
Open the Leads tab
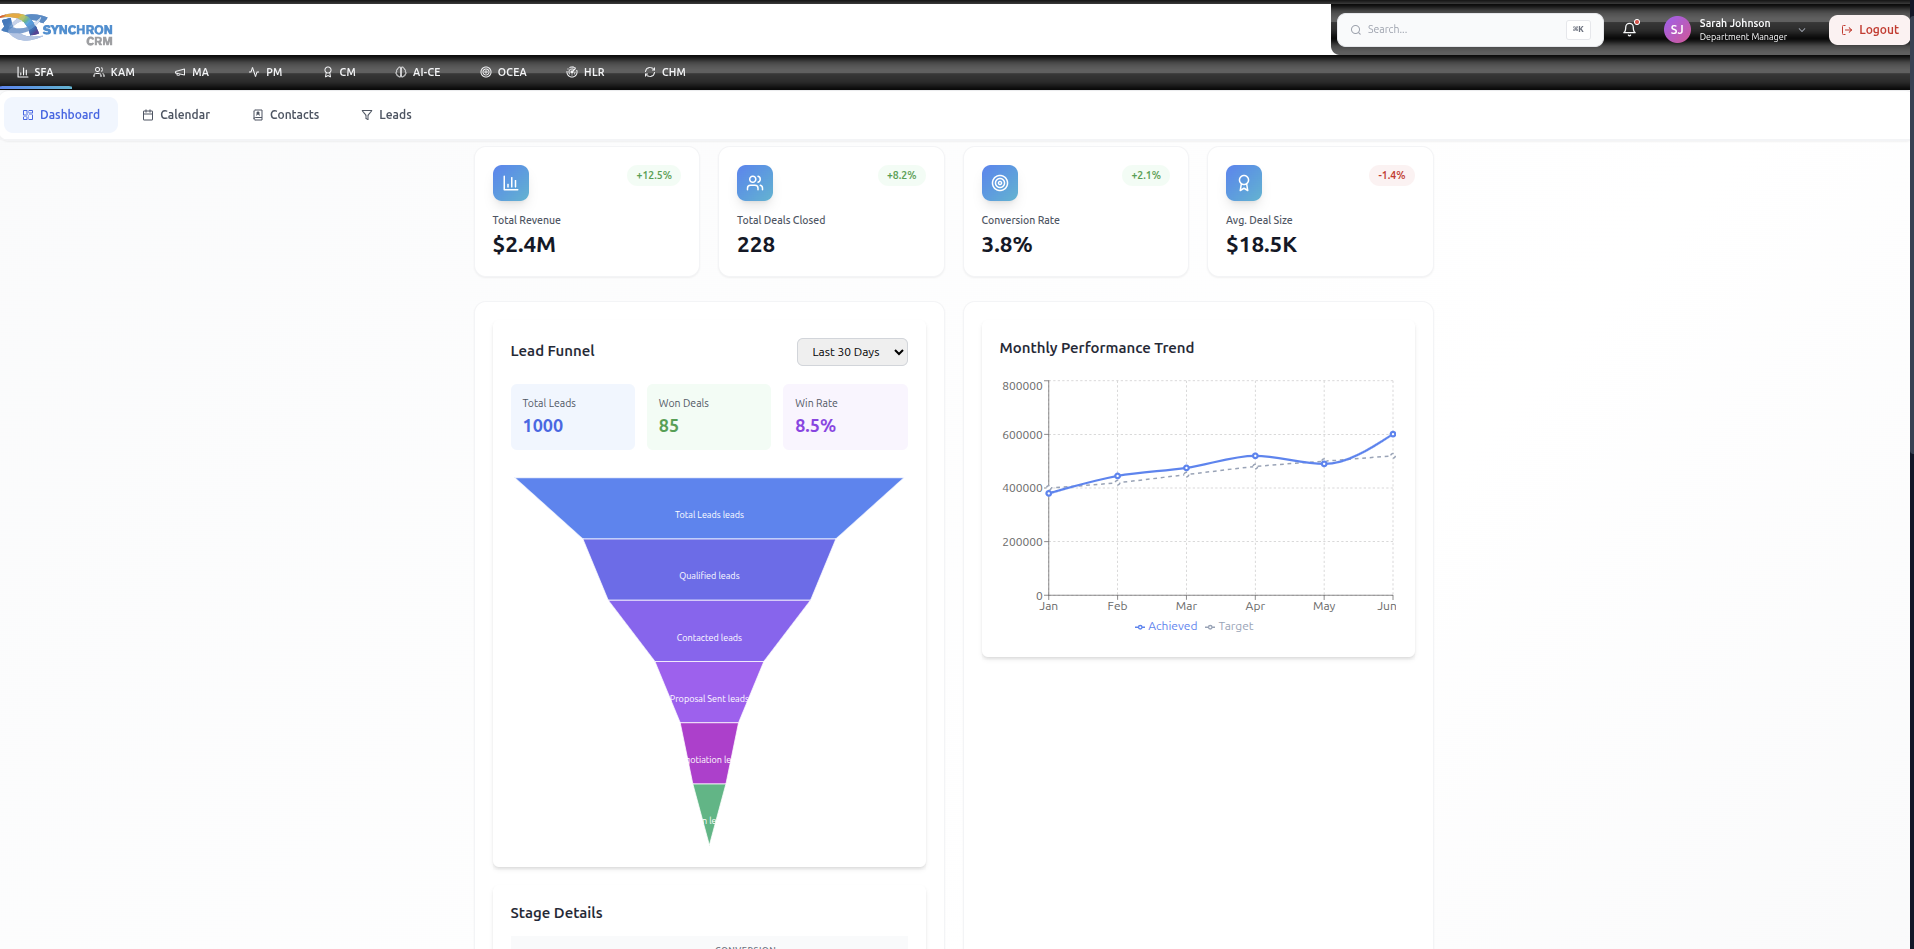[386, 115]
